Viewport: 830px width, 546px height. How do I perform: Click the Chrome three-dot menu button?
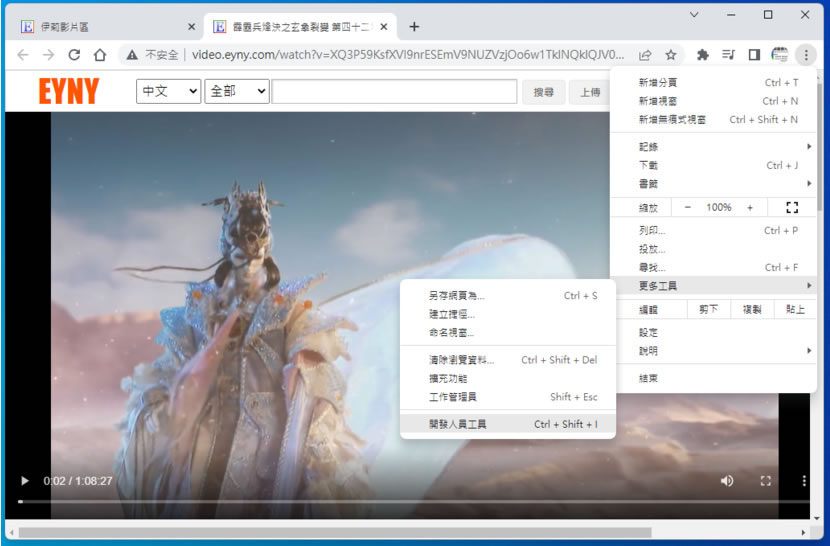(806, 55)
